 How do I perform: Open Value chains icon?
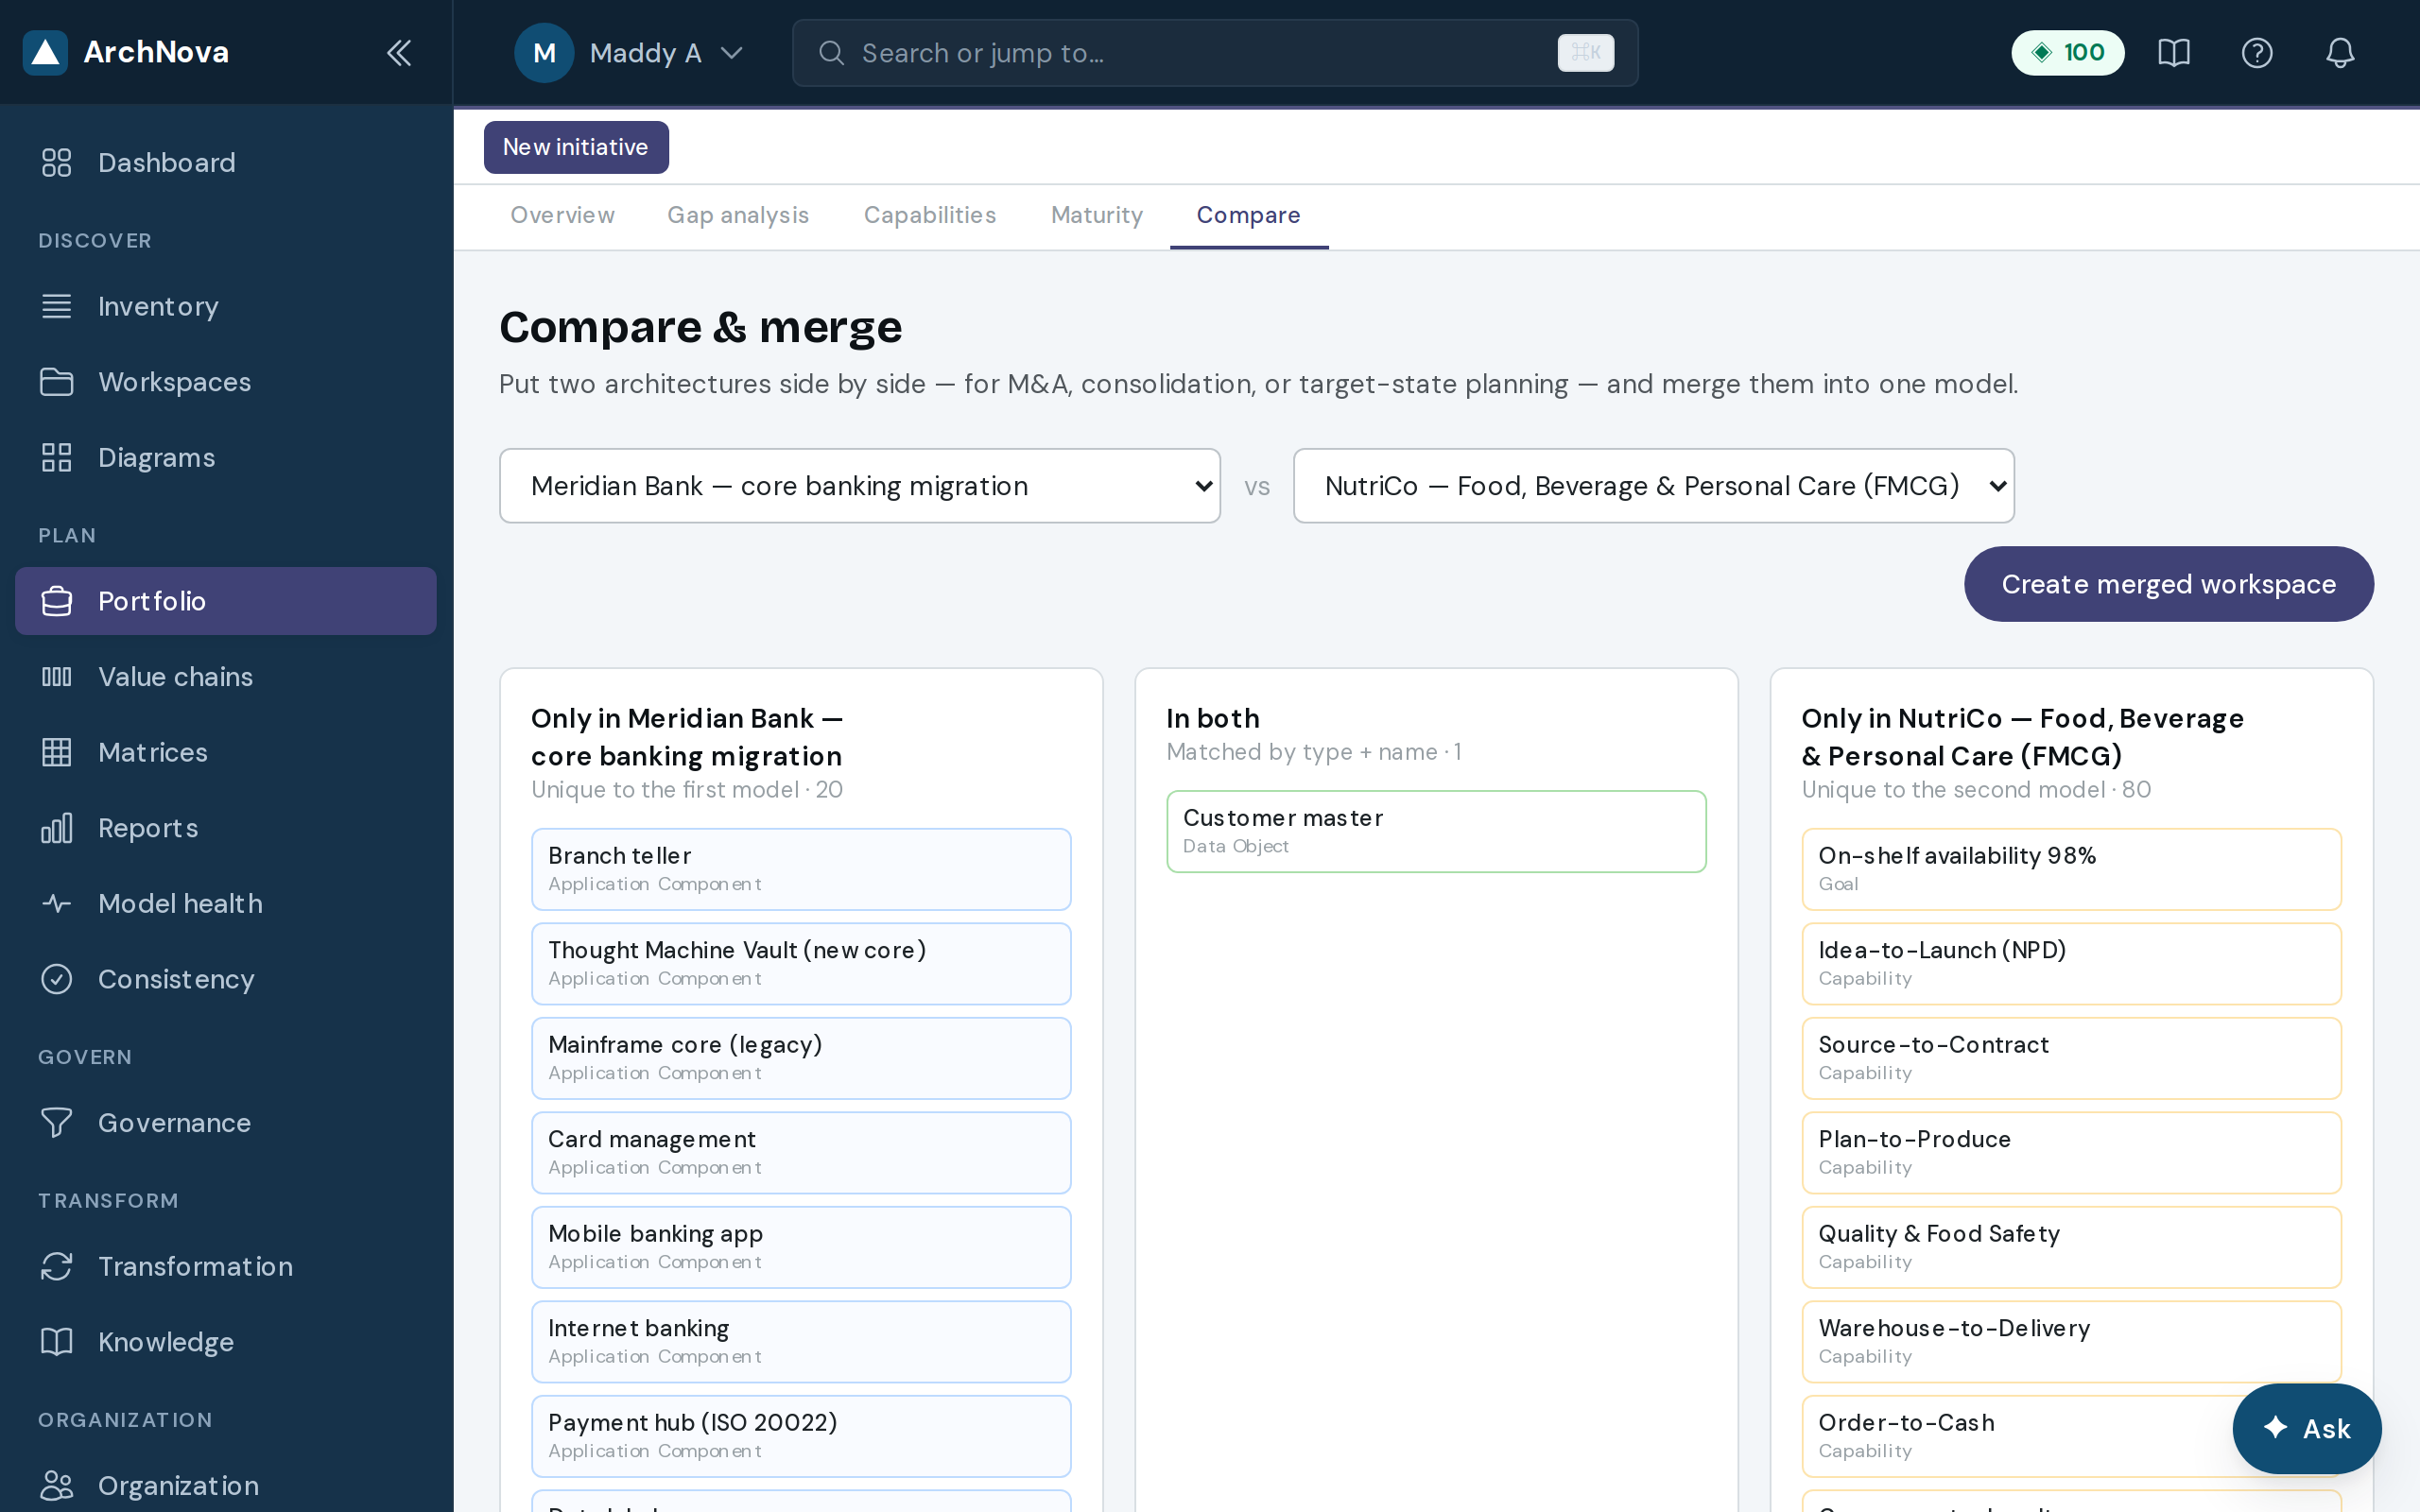[x=57, y=677]
